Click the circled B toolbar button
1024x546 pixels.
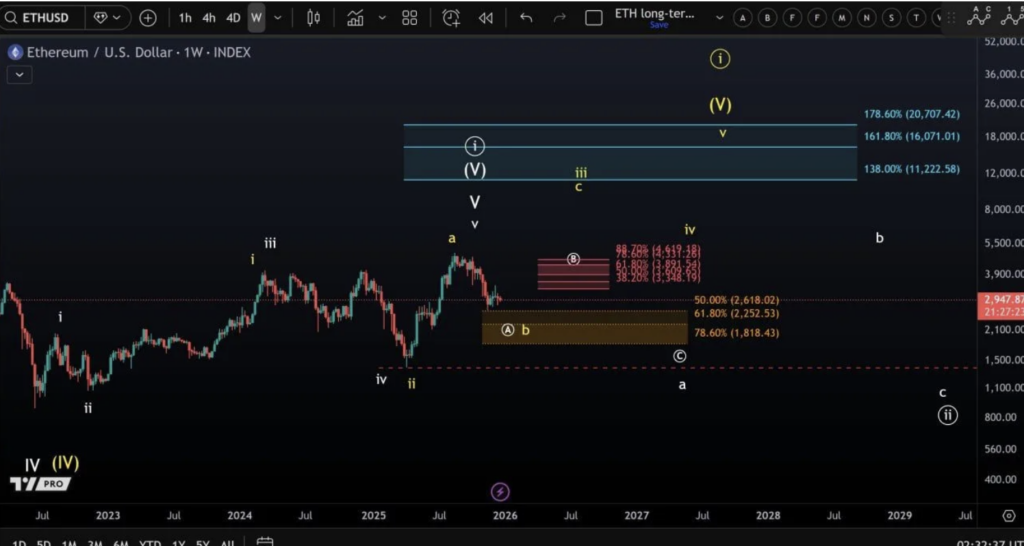(x=767, y=18)
